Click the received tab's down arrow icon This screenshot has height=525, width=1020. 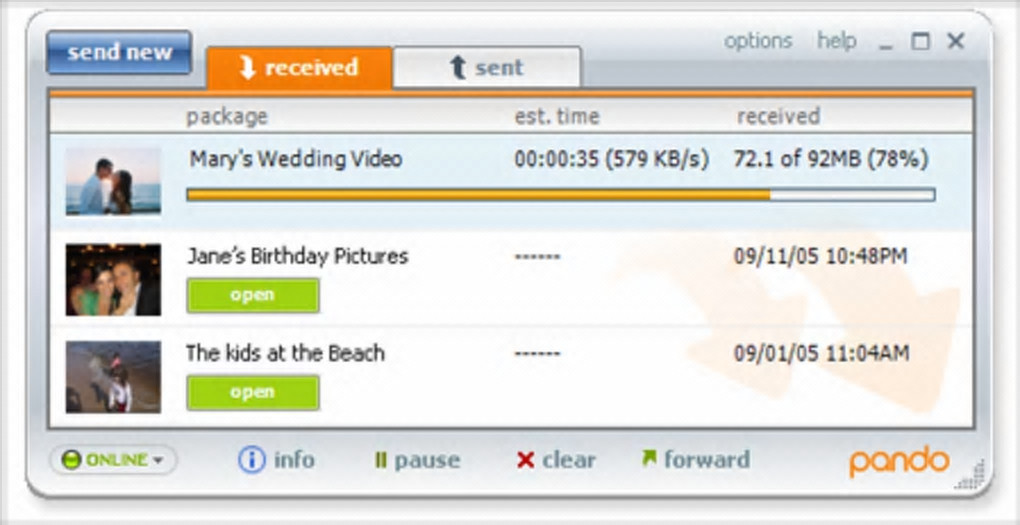(246, 68)
